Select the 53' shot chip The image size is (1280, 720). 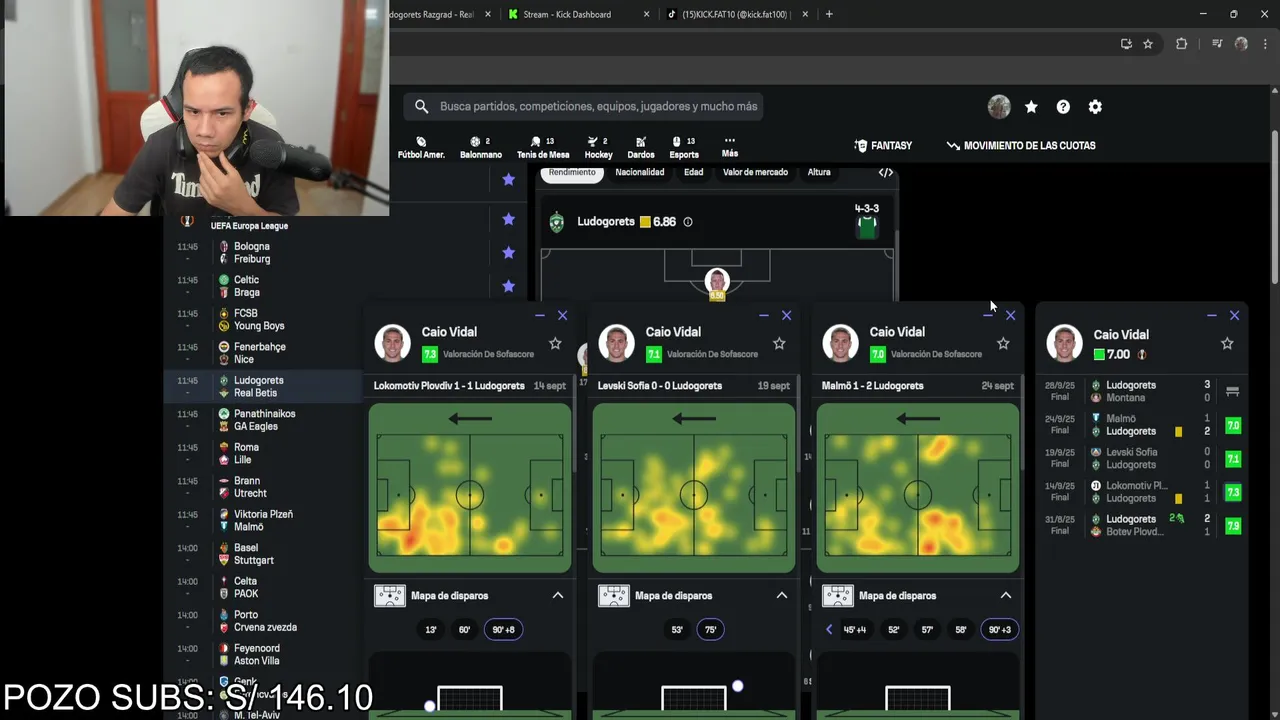(x=677, y=630)
